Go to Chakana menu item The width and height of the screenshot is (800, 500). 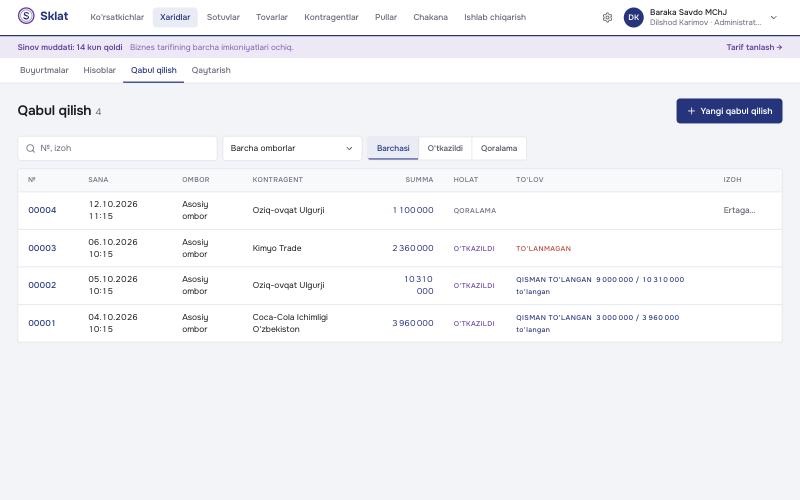(x=431, y=17)
